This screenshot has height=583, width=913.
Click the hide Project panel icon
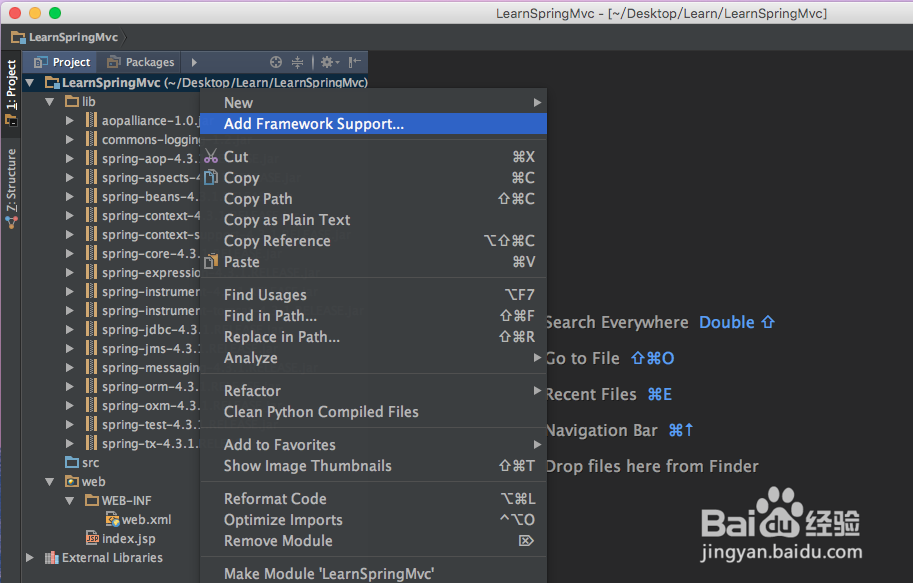355,62
